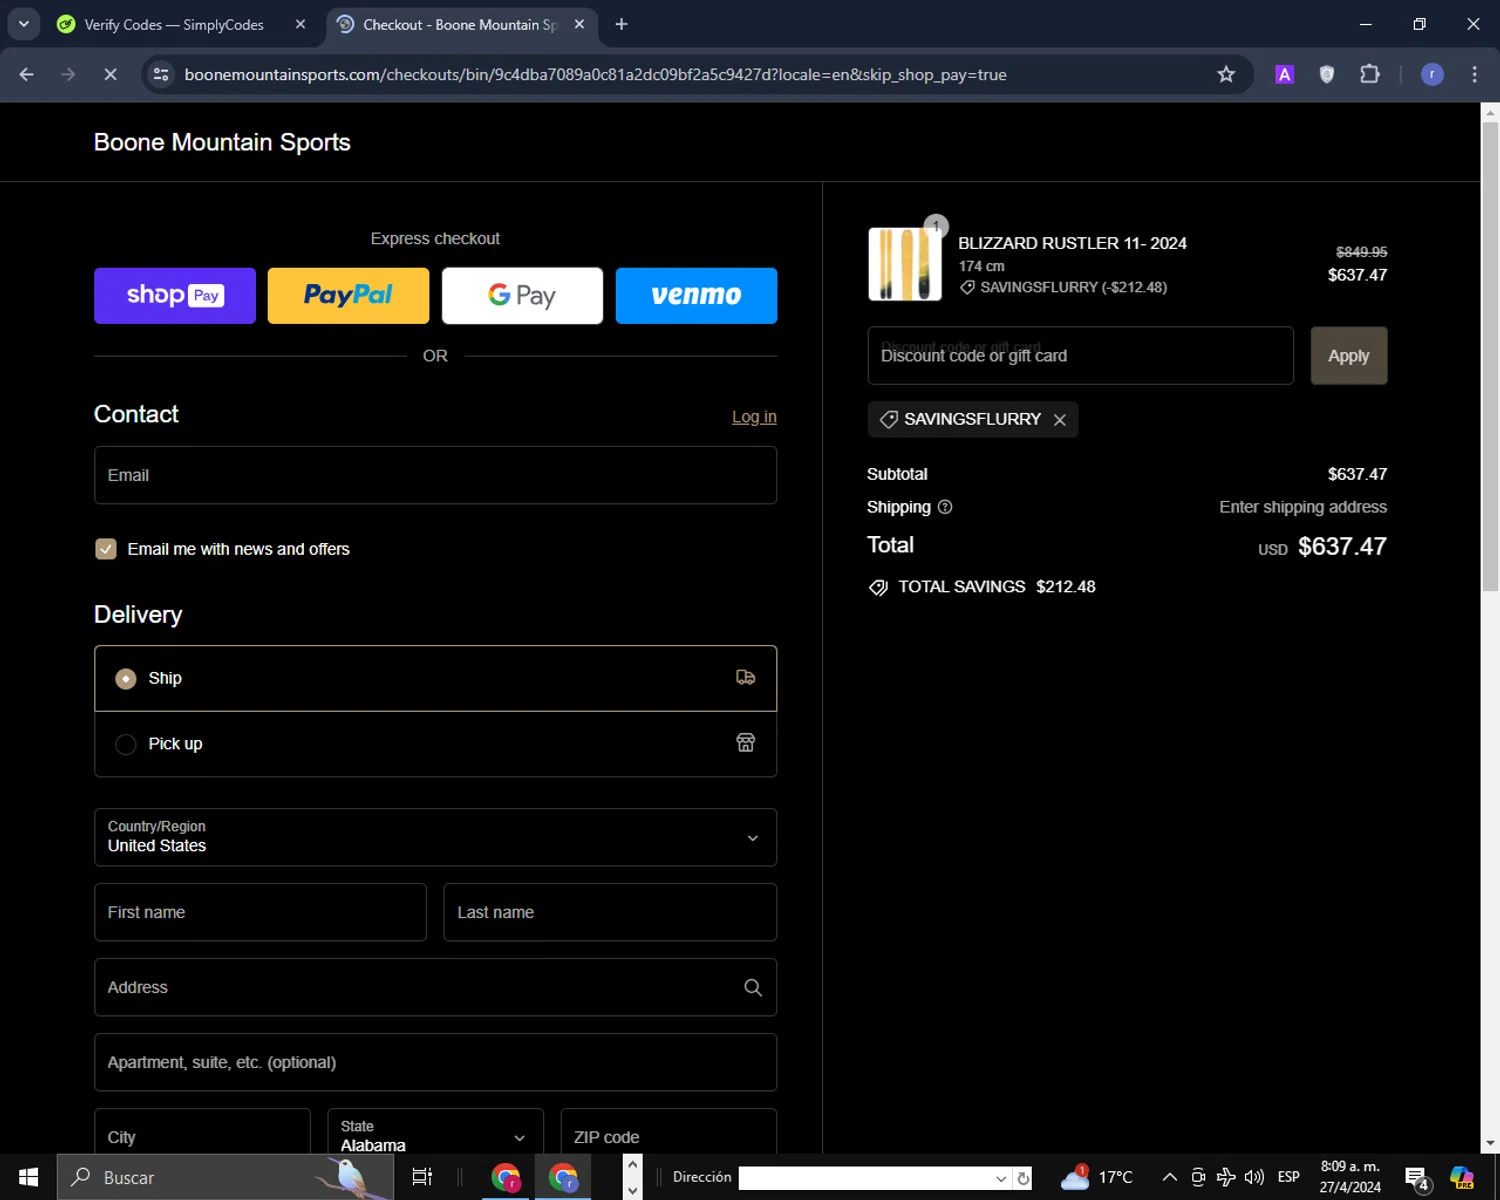Open the taskbar clock and date
Image resolution: width=1500 pixels, height=1200 pixels.
(x=1350, y=1177)
